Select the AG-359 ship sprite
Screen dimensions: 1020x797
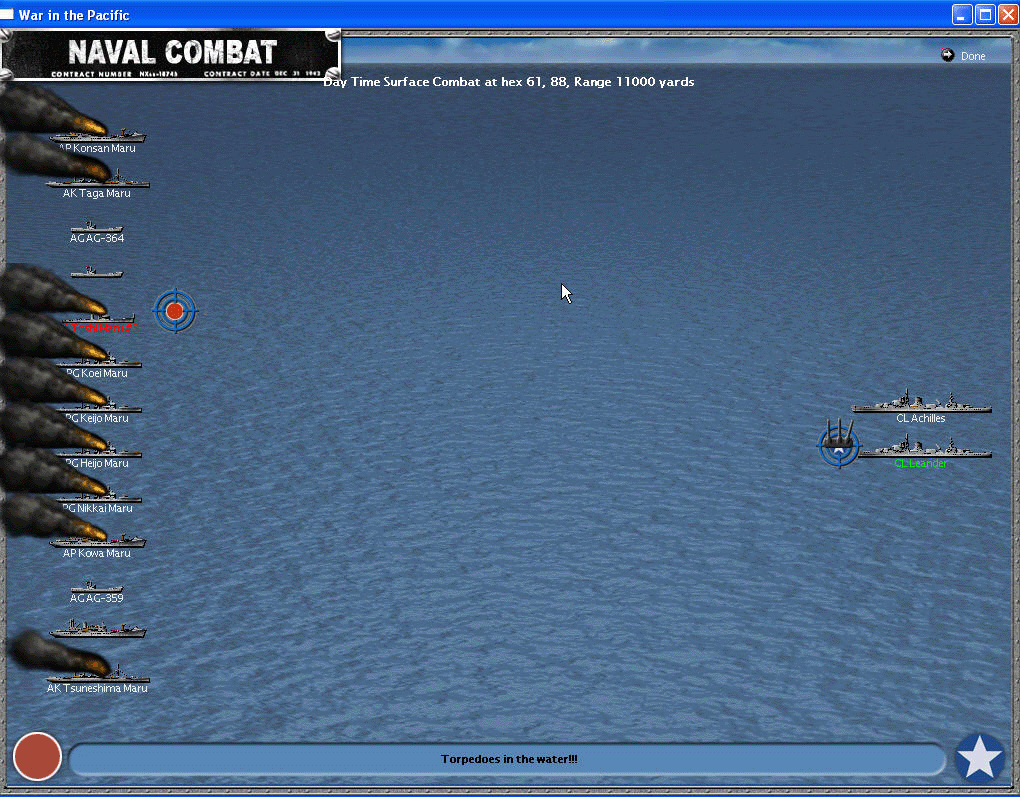(96, 587)
